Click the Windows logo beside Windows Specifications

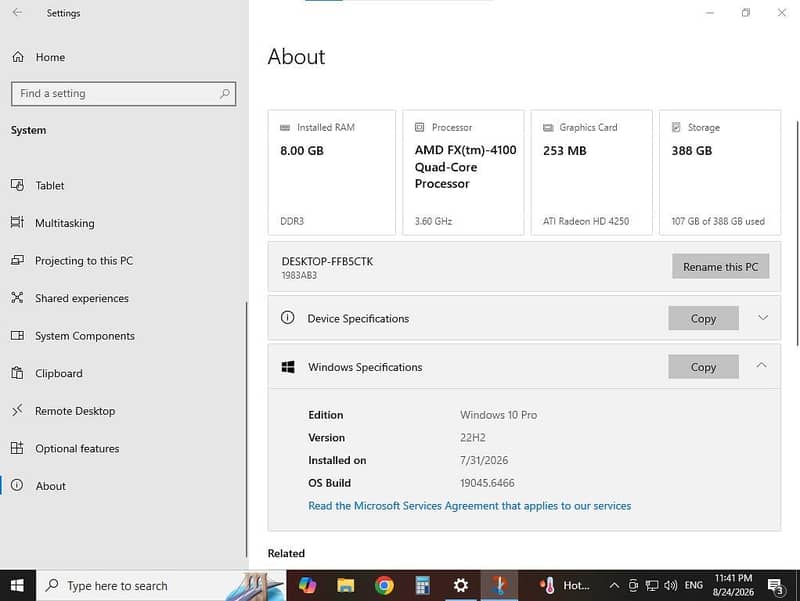(x=288, y=367)
